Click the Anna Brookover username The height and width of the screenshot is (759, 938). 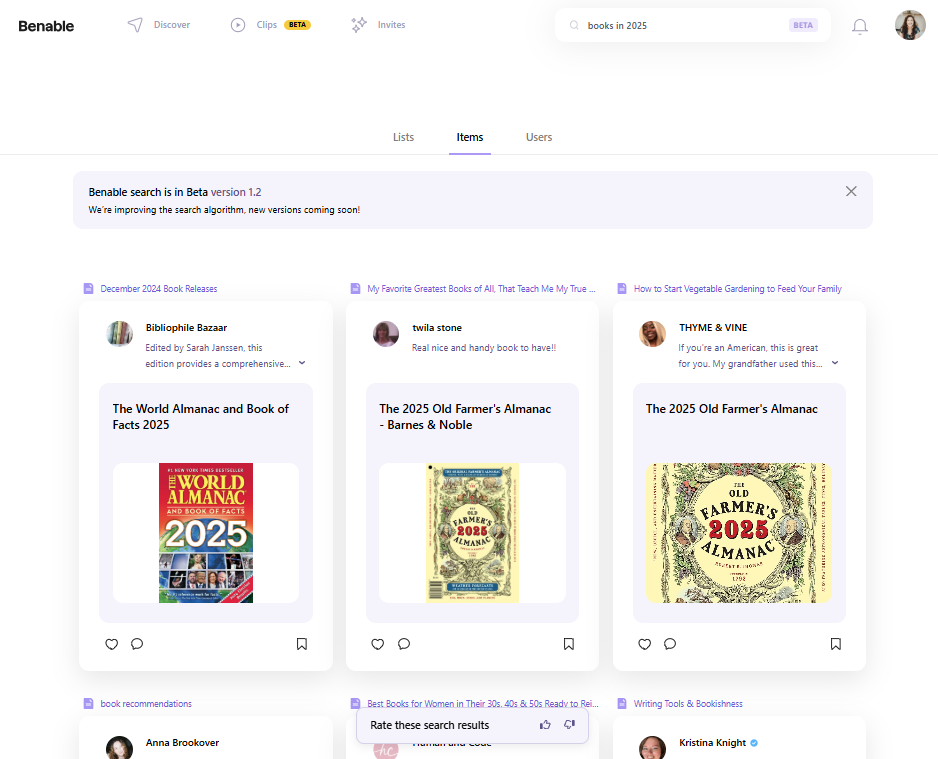click(x=182, y=743)
